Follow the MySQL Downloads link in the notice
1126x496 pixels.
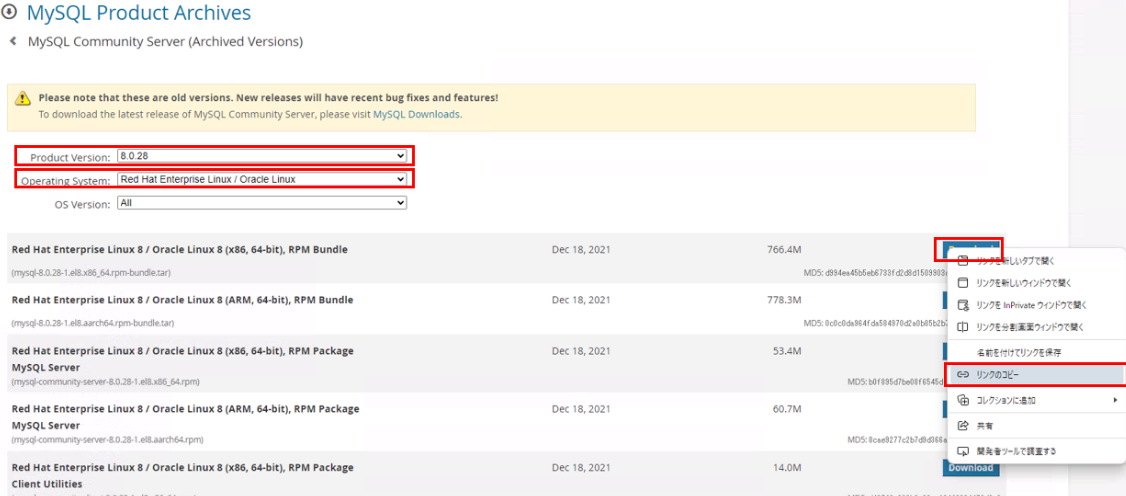coord(416,114)
